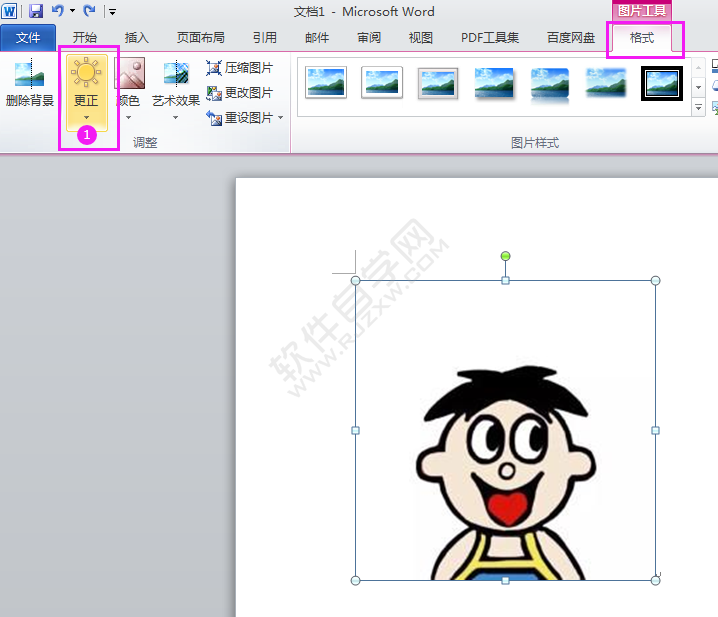The height and width of the screenshot is (617, 718).
Task: Click 更改图片 (Change Picture)
Action: [x=239, y=93]
